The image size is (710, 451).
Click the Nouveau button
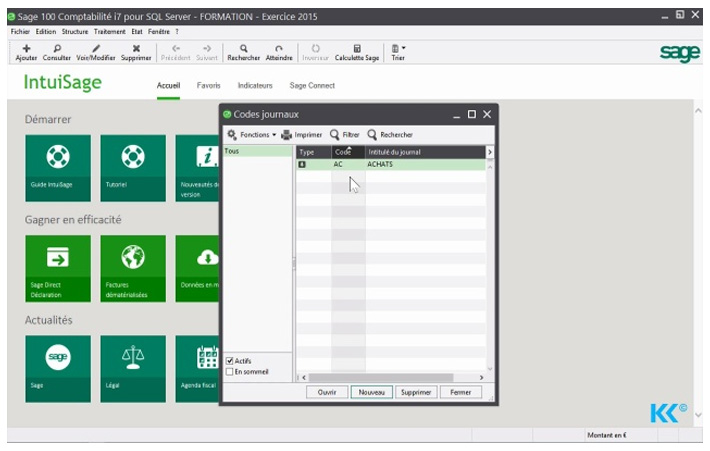coord(370,392)
